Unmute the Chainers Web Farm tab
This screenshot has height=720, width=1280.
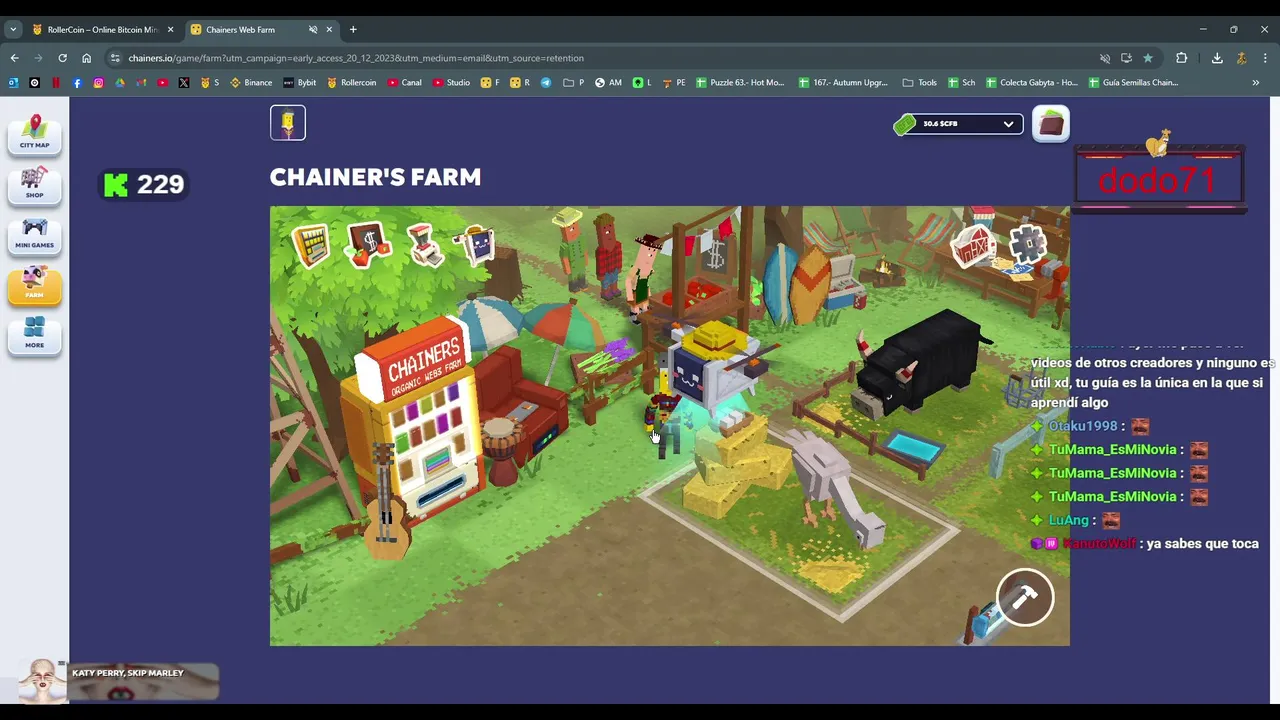313,29
